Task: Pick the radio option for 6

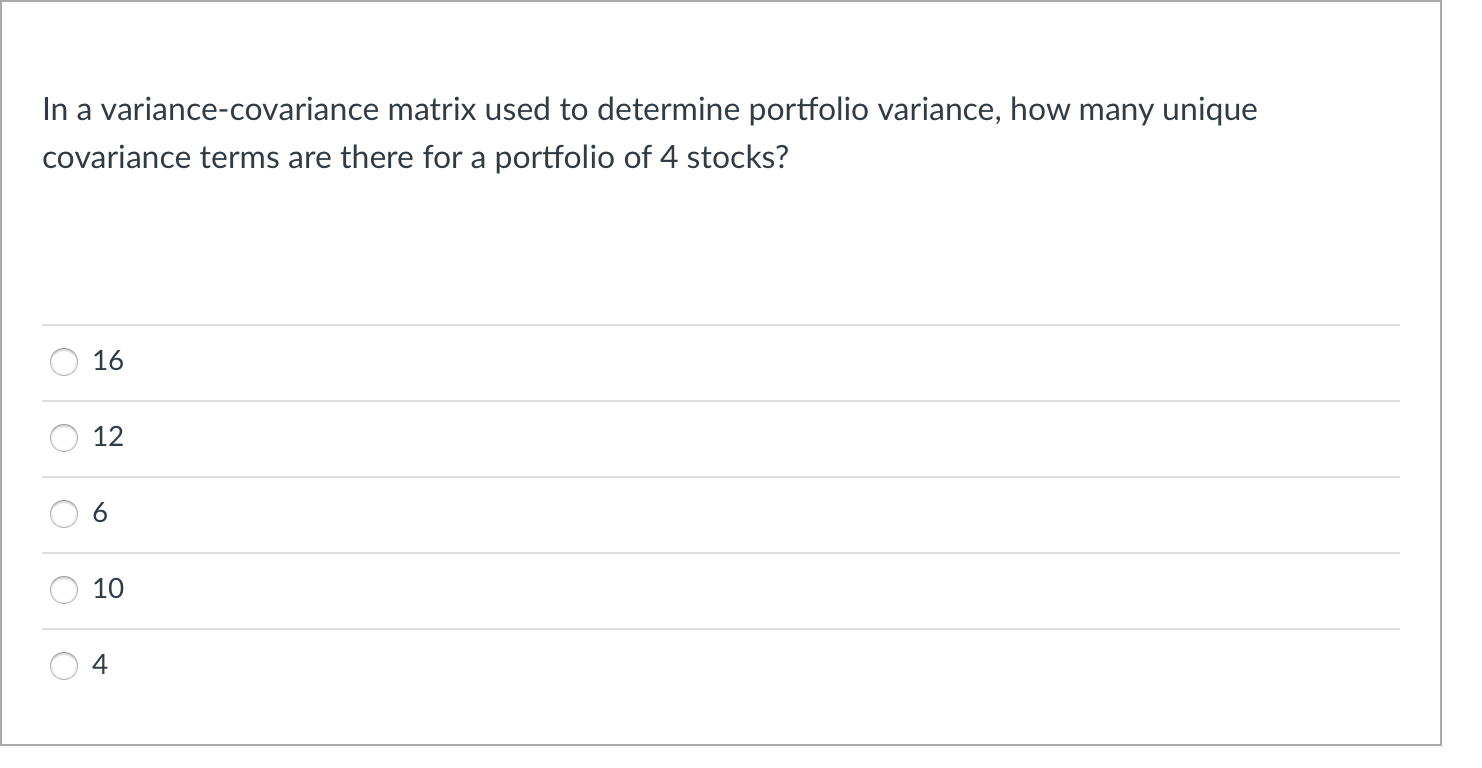Action: coord(65,514)
